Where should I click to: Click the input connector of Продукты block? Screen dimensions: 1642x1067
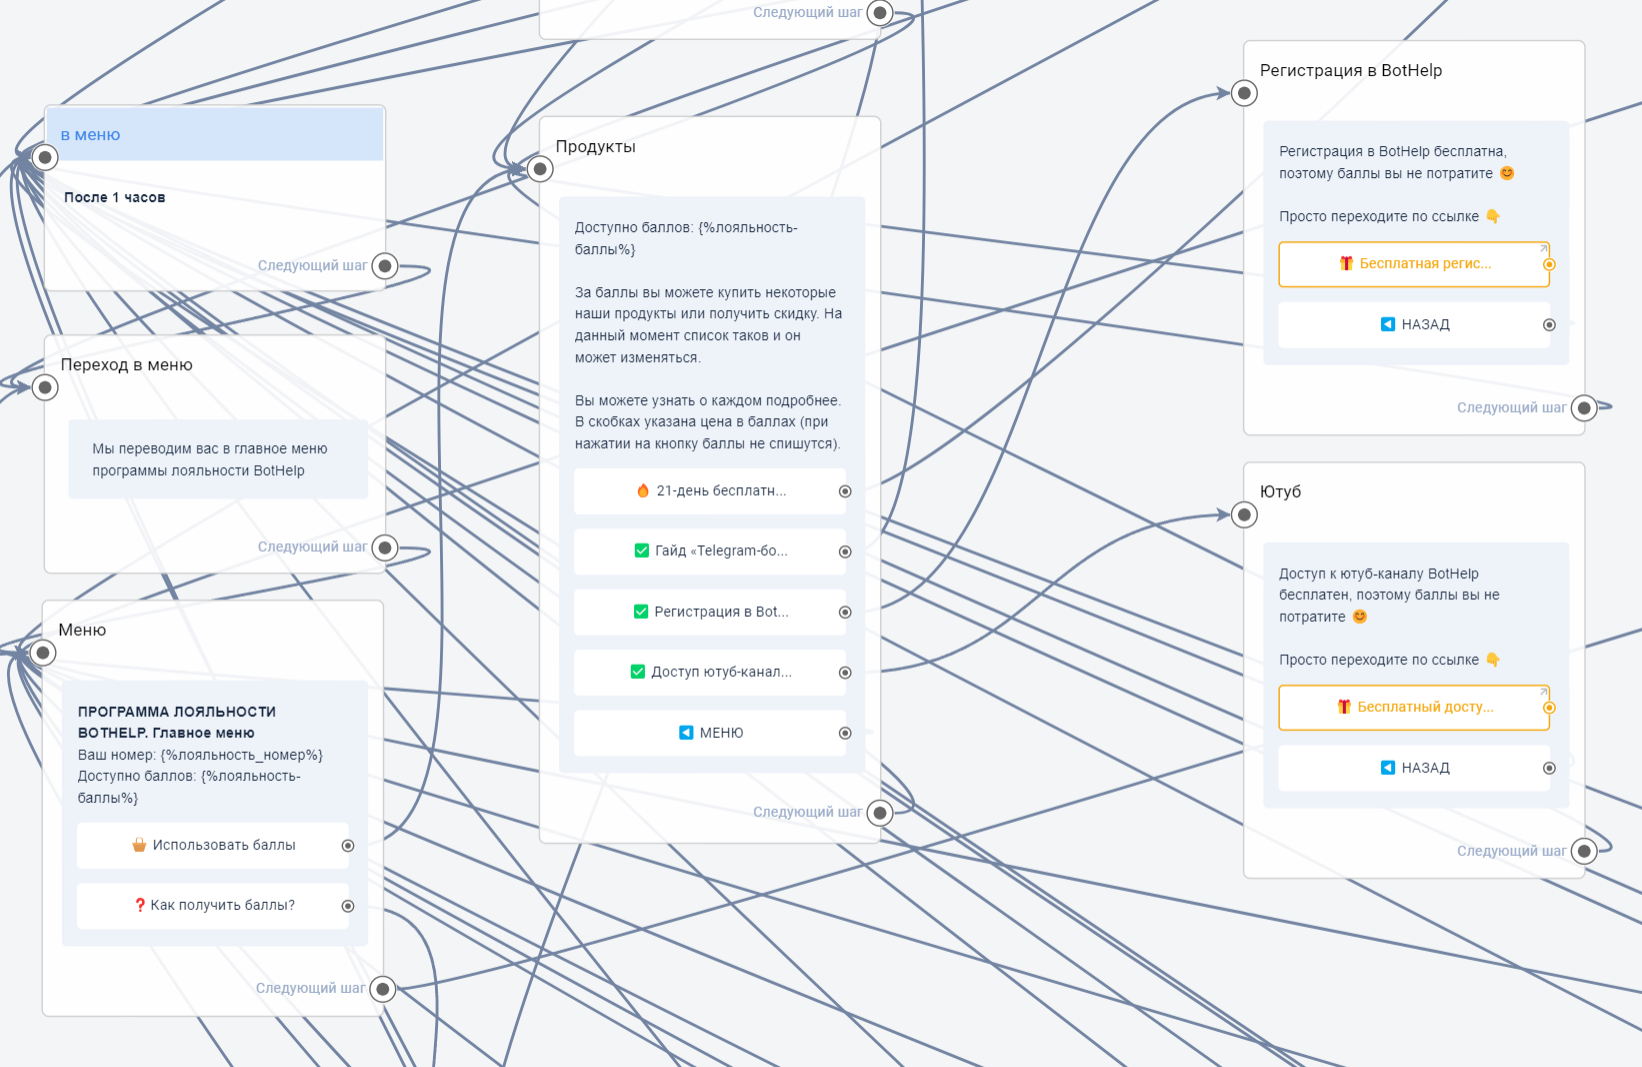(x=540, y=169)
